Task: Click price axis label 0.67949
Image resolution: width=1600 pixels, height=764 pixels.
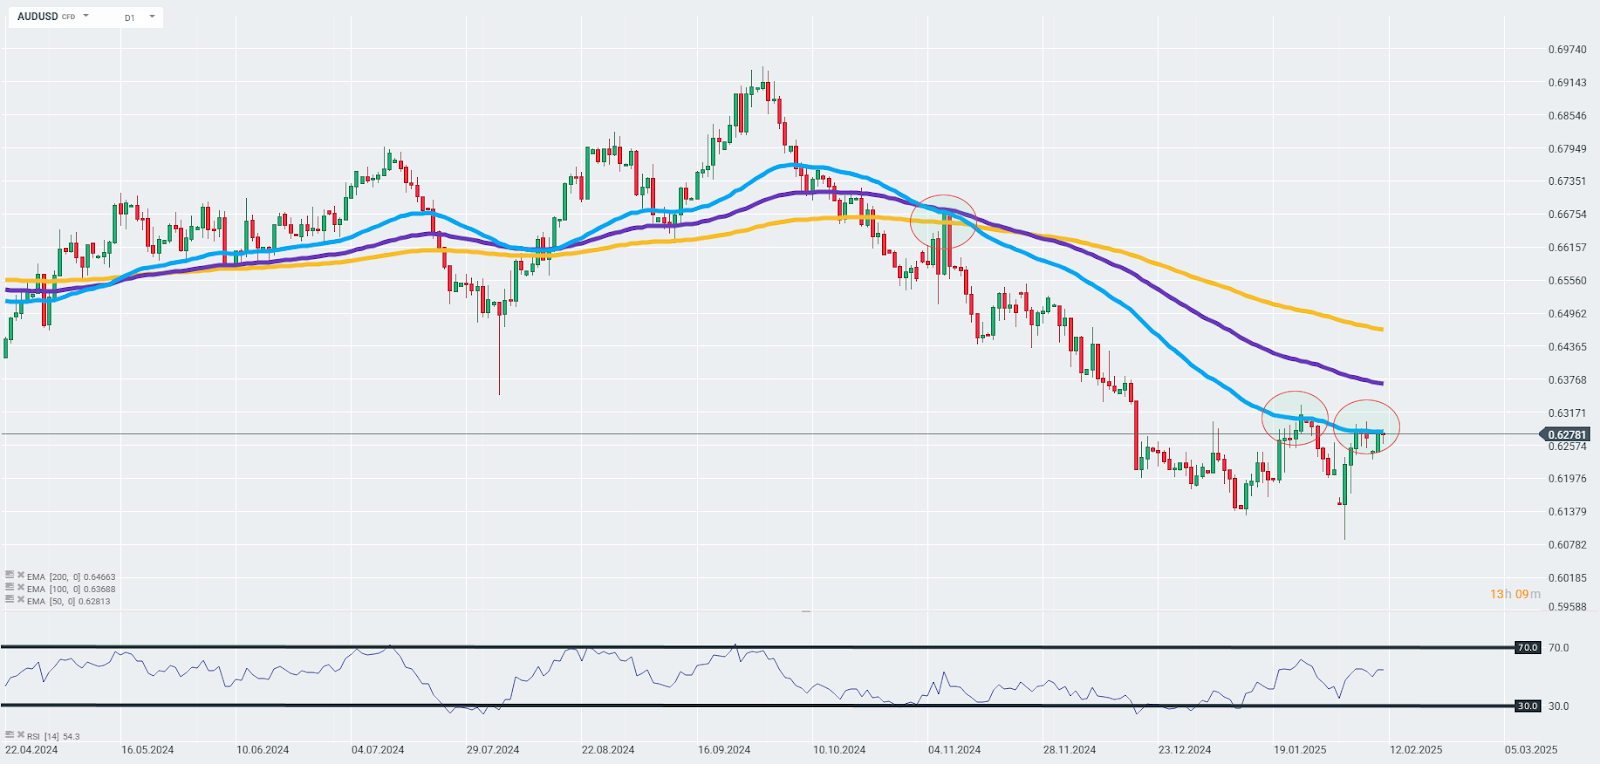Action: [1567, 148]
